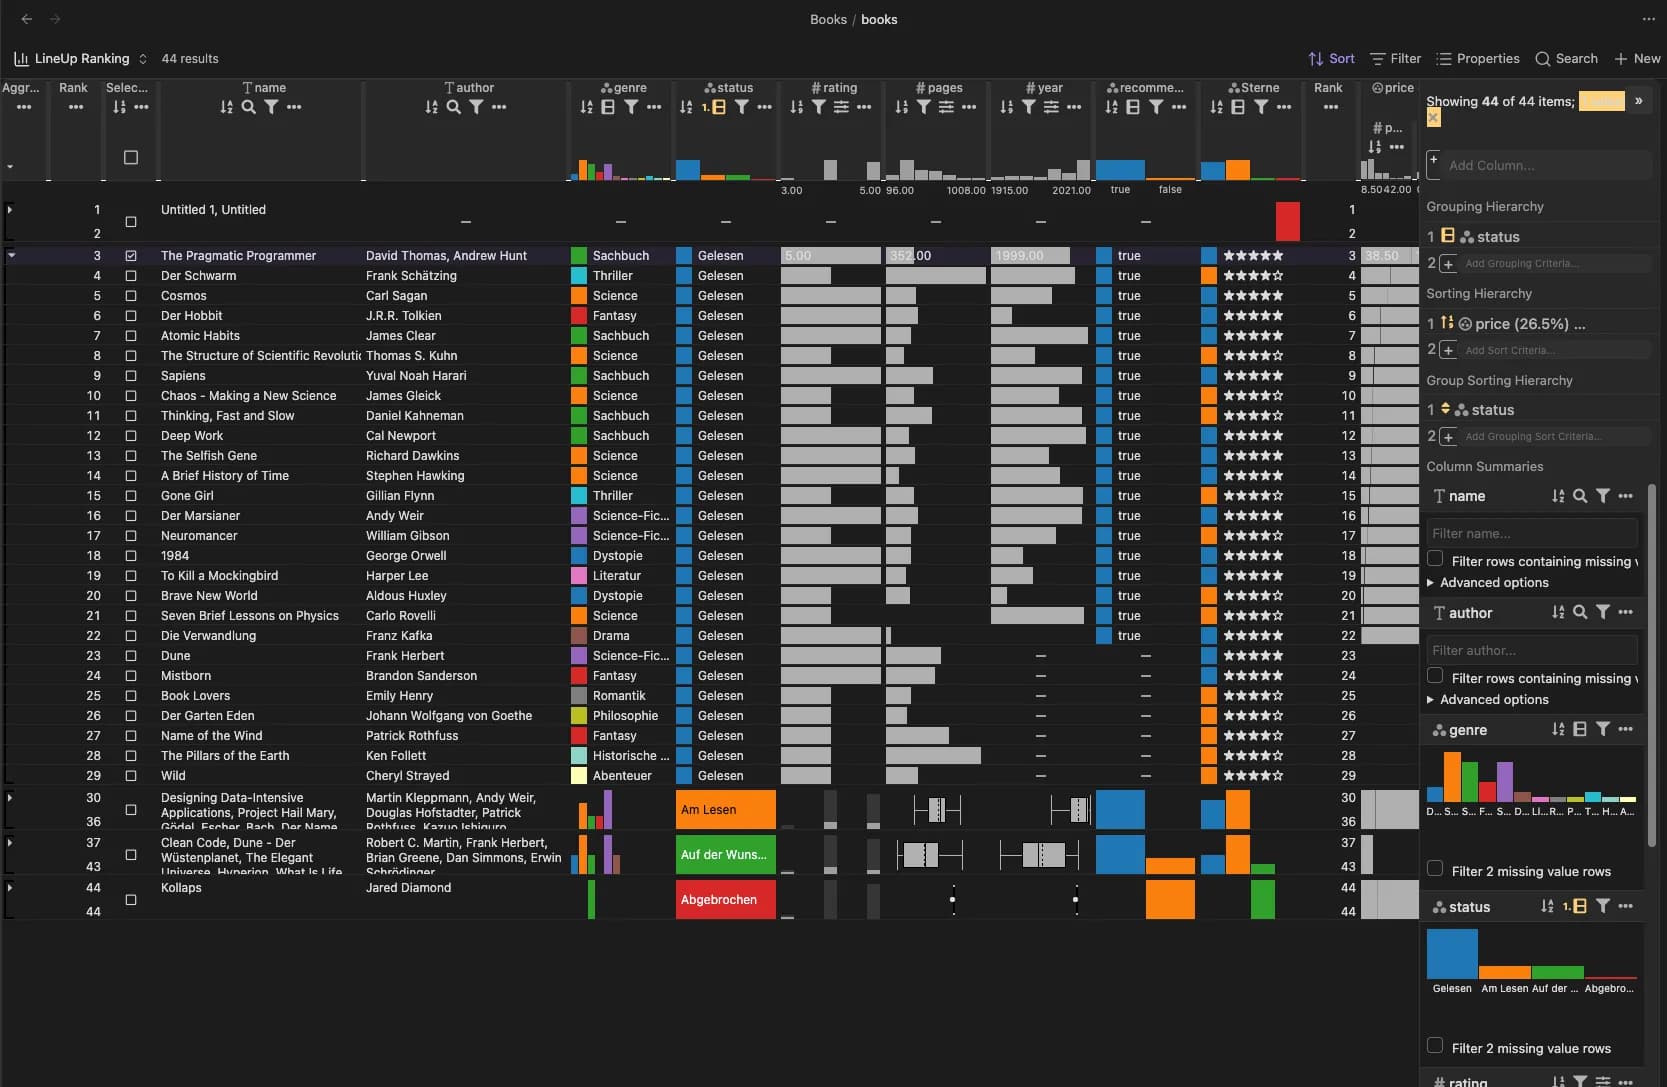Open the LineUp Ranking view switcher
The width and height of the screenshot is (1667, 1087).
point(81,58)
